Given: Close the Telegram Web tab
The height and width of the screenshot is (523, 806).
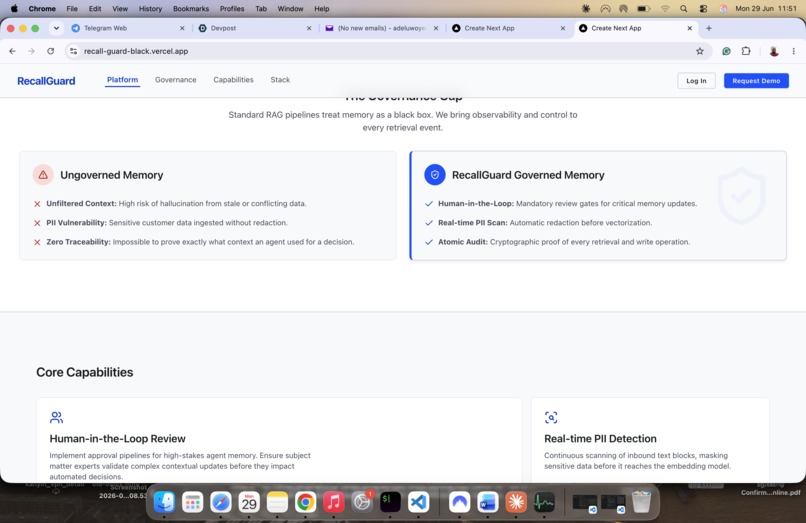Looking at the screenshot, I should [182, 28].
